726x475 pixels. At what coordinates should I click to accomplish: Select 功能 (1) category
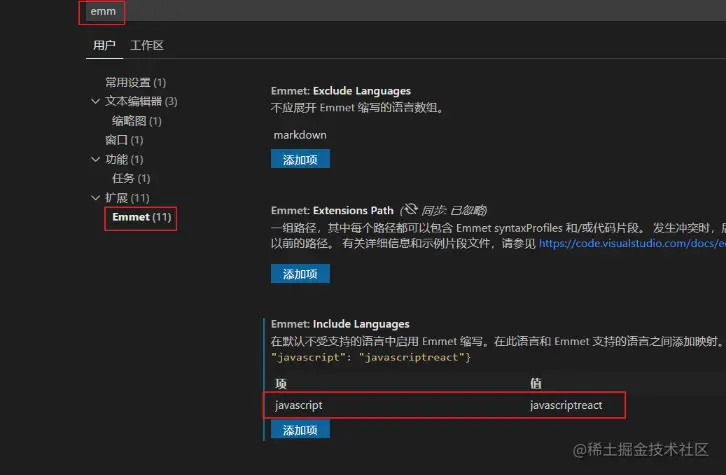(124, 159)
